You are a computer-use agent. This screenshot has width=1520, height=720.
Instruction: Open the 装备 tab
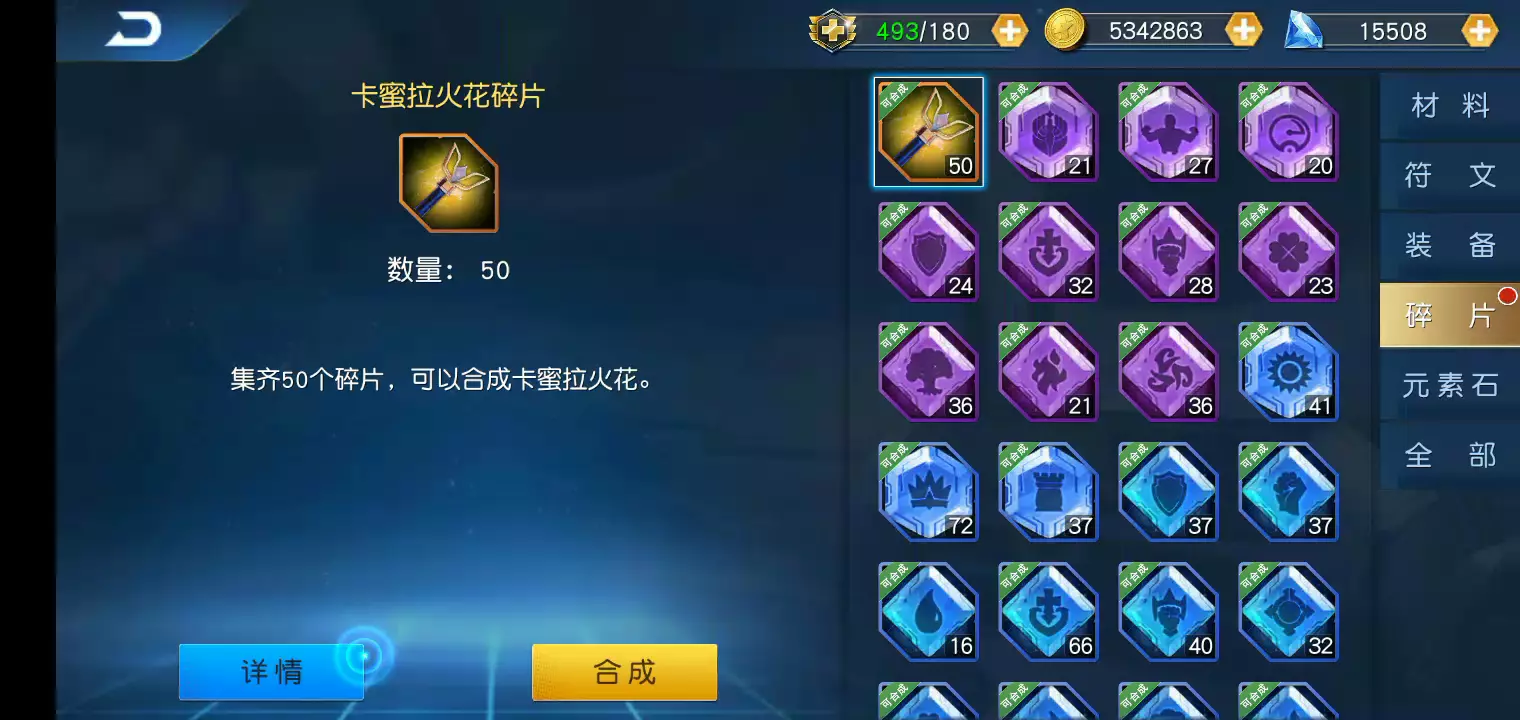[x=1450, y=245]
